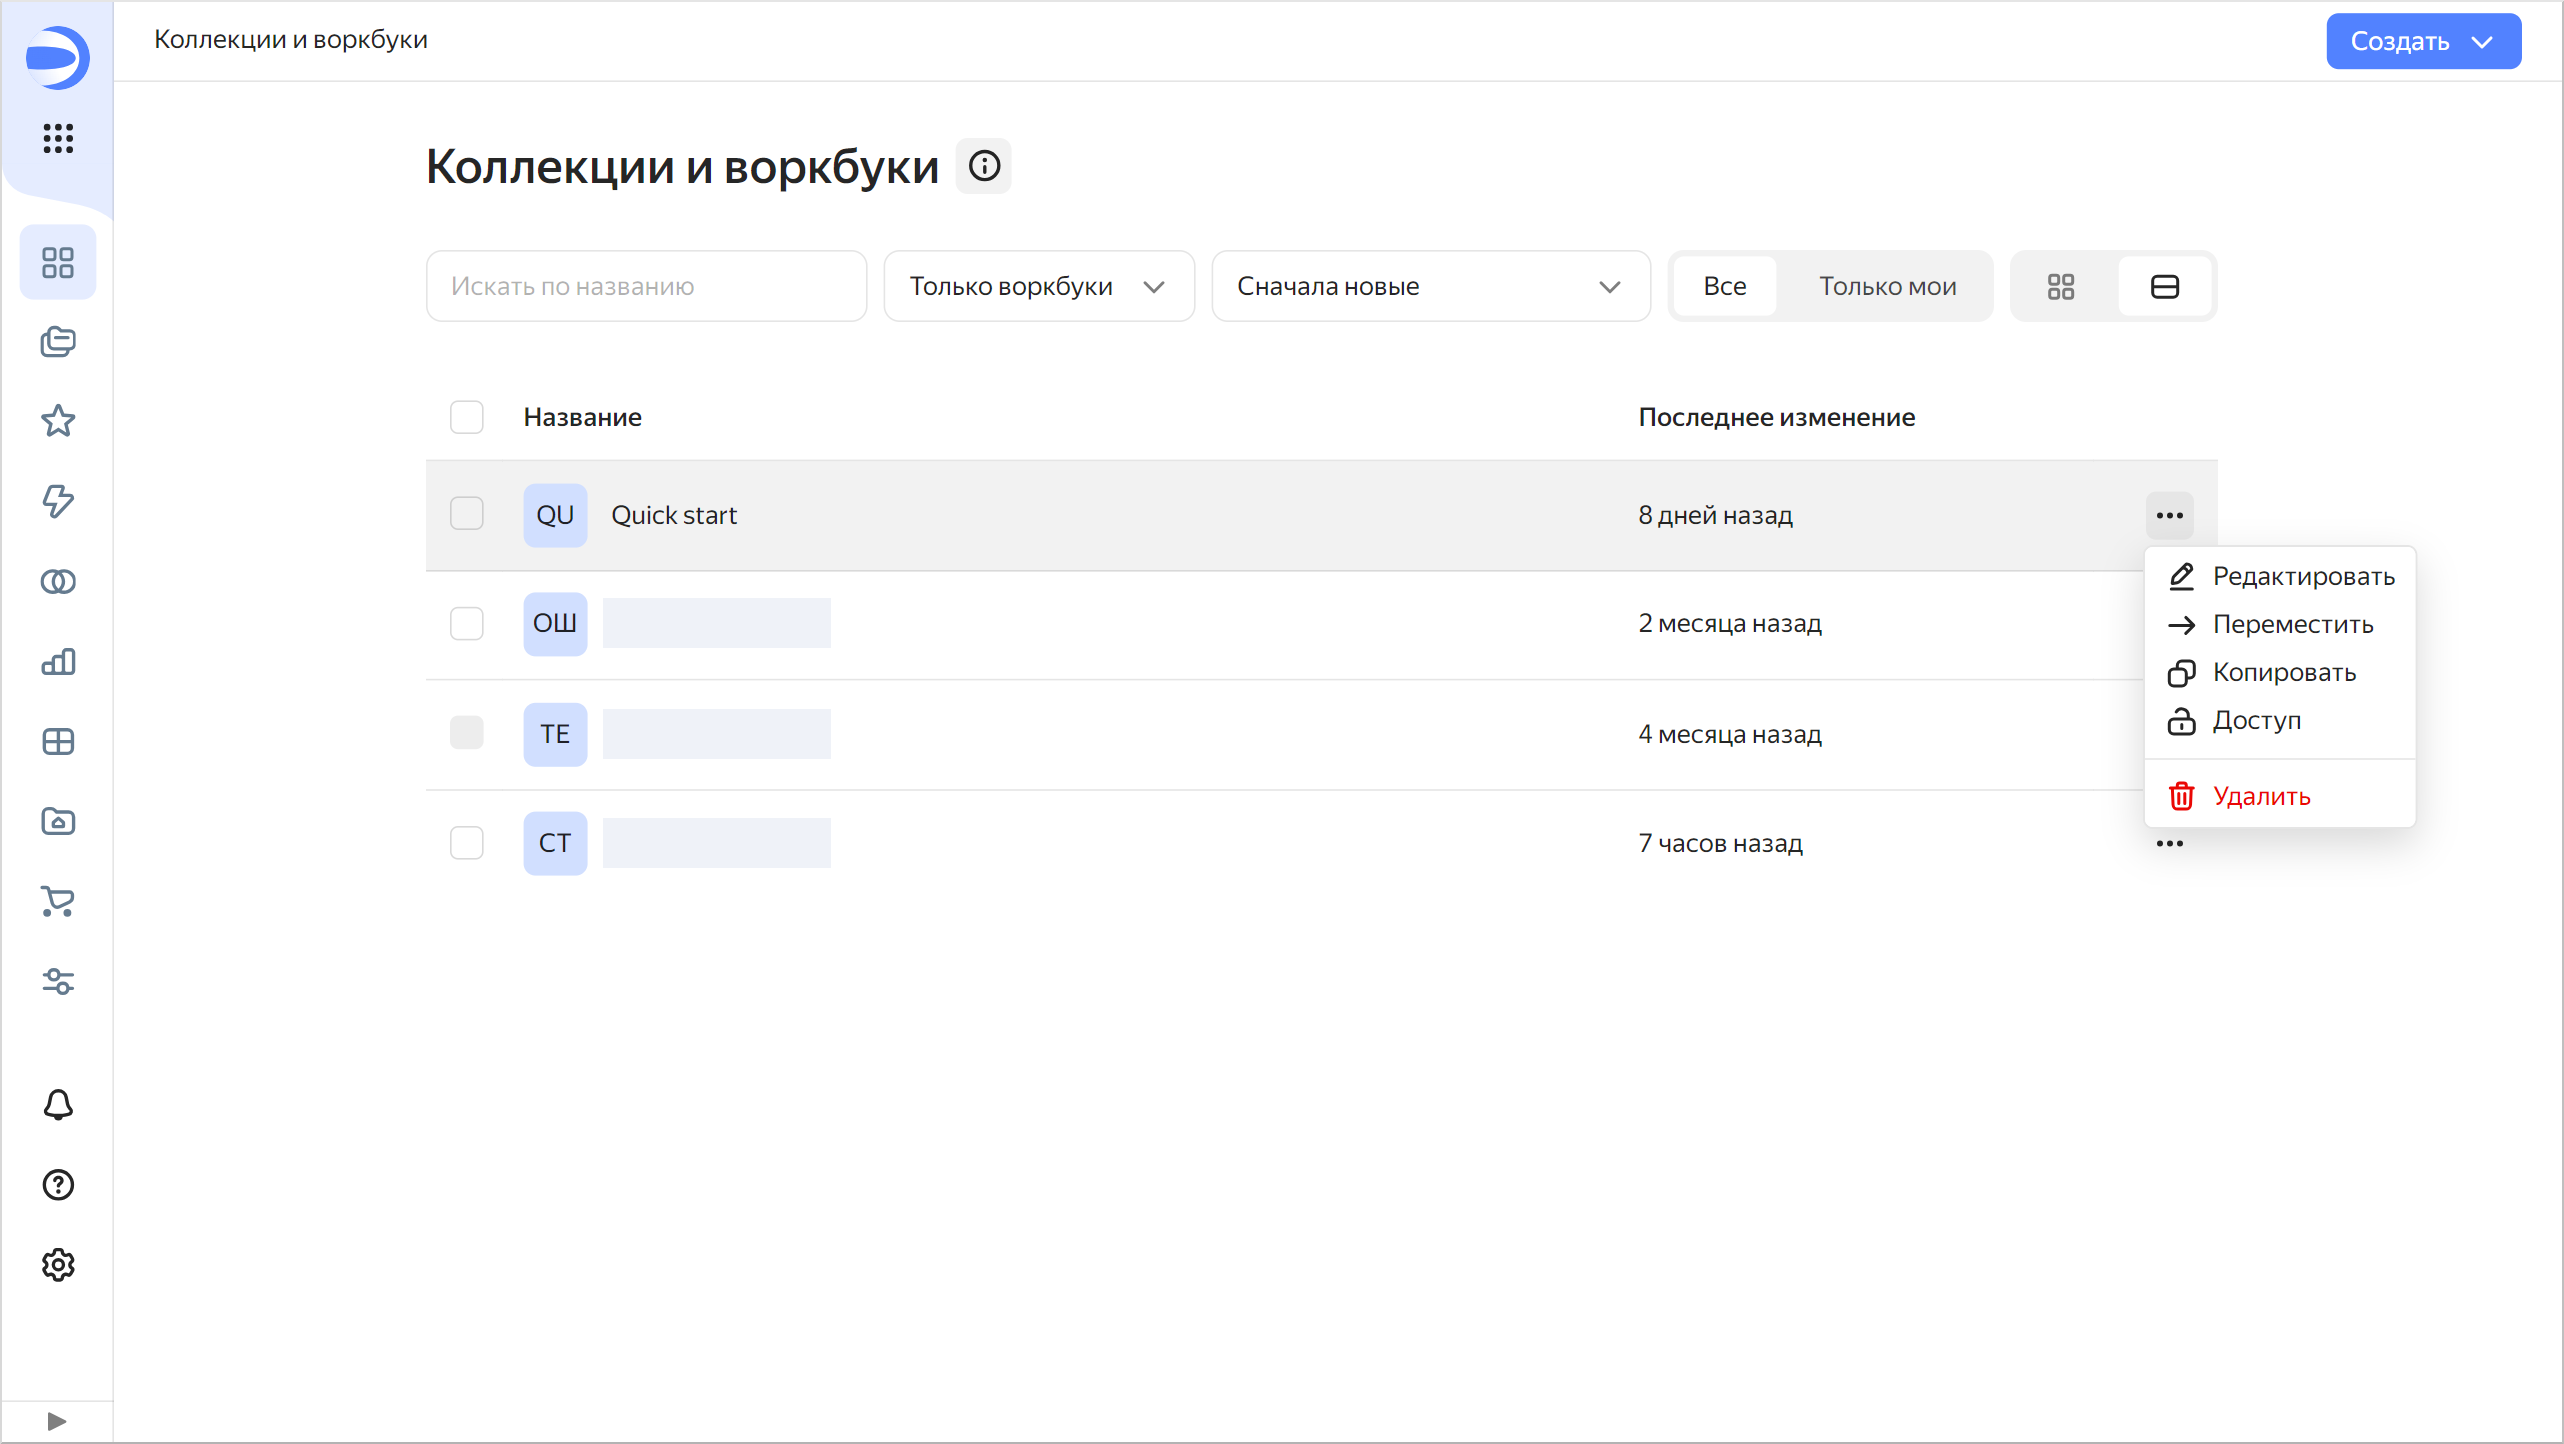Screen dimensions: 2564x1444
Task: Click the search field Искать по названию
Action: pos(645,286)
